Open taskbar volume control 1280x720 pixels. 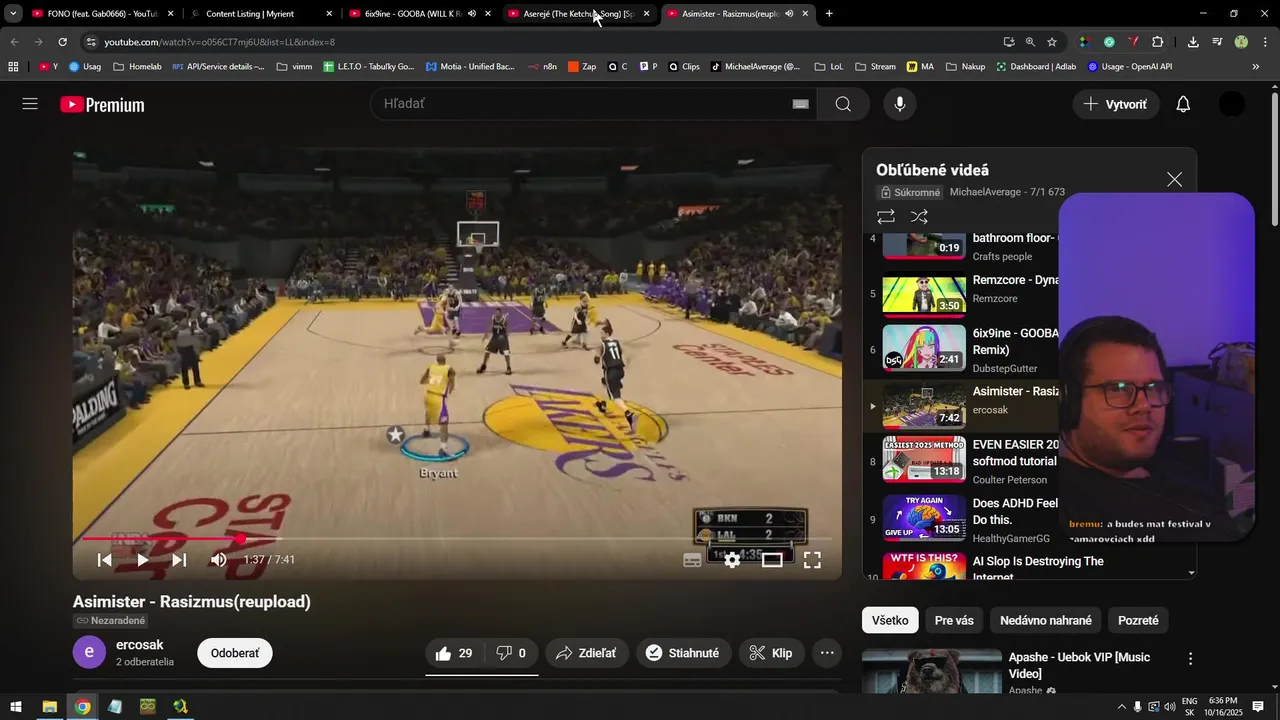(1170, 707)
